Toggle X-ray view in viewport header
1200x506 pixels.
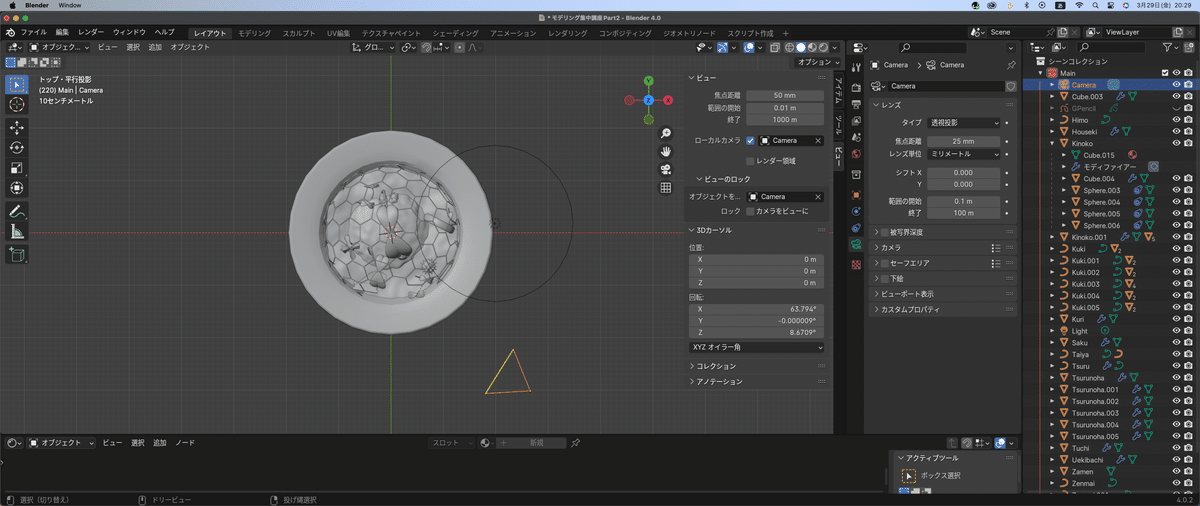point(775,47)
